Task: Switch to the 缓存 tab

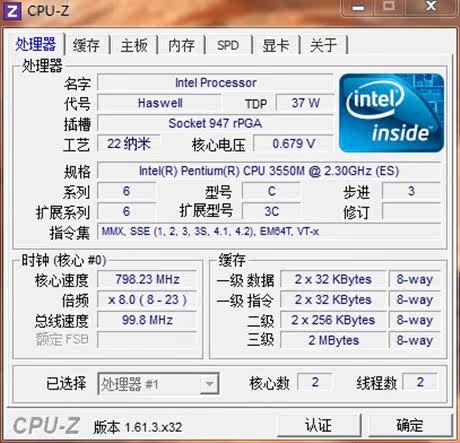Action: click(x=86, y=45)
